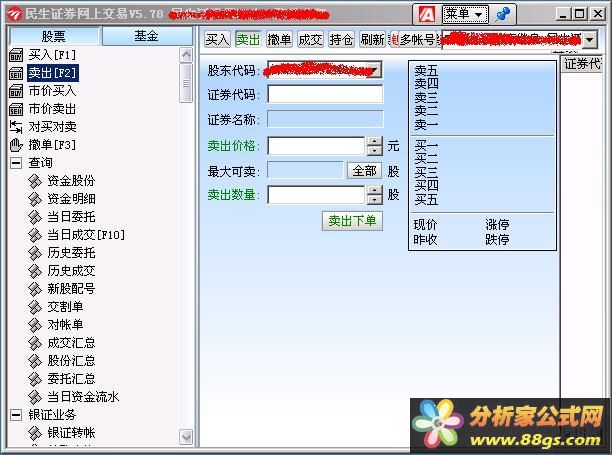
Task: Click the sidebar scrollbar thumb
Action: 186,83
